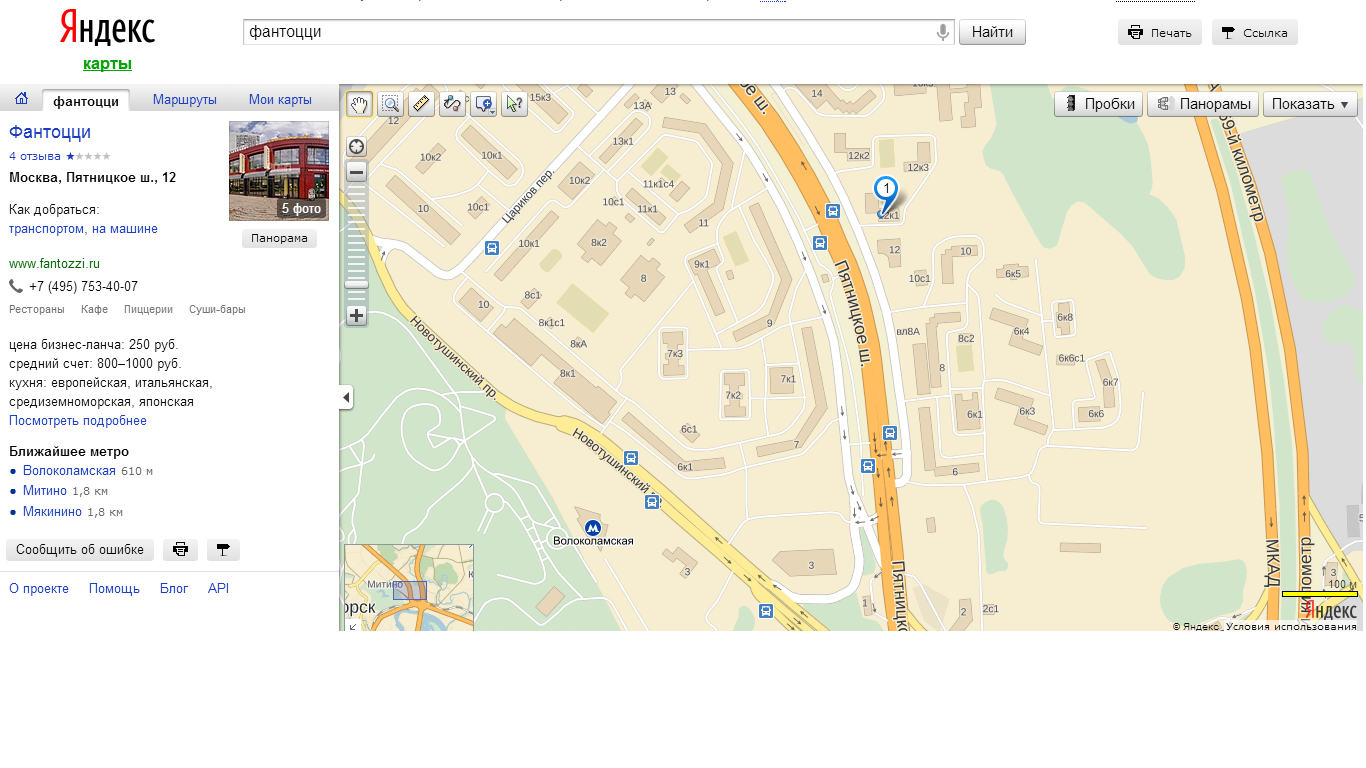This screenshot has height=768, width=1366.
Task: Open the О проекте footer link
Action: click(x=39, y=589)
